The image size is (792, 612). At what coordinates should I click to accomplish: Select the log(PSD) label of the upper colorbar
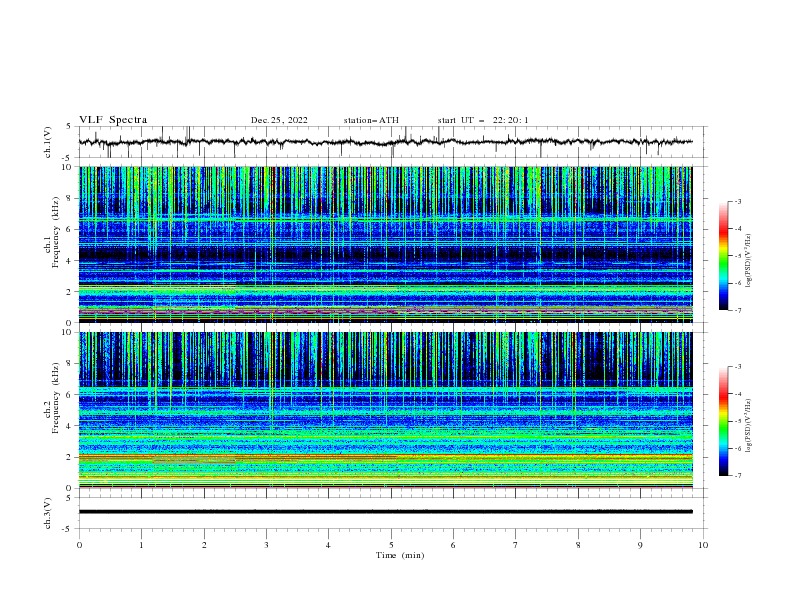click(x=749, y=261)
